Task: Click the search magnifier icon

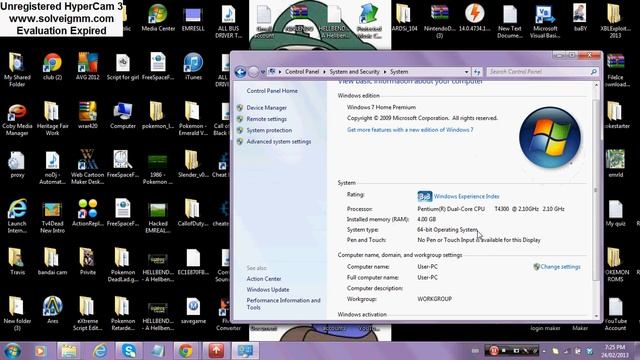Action: tap(594, 72)
